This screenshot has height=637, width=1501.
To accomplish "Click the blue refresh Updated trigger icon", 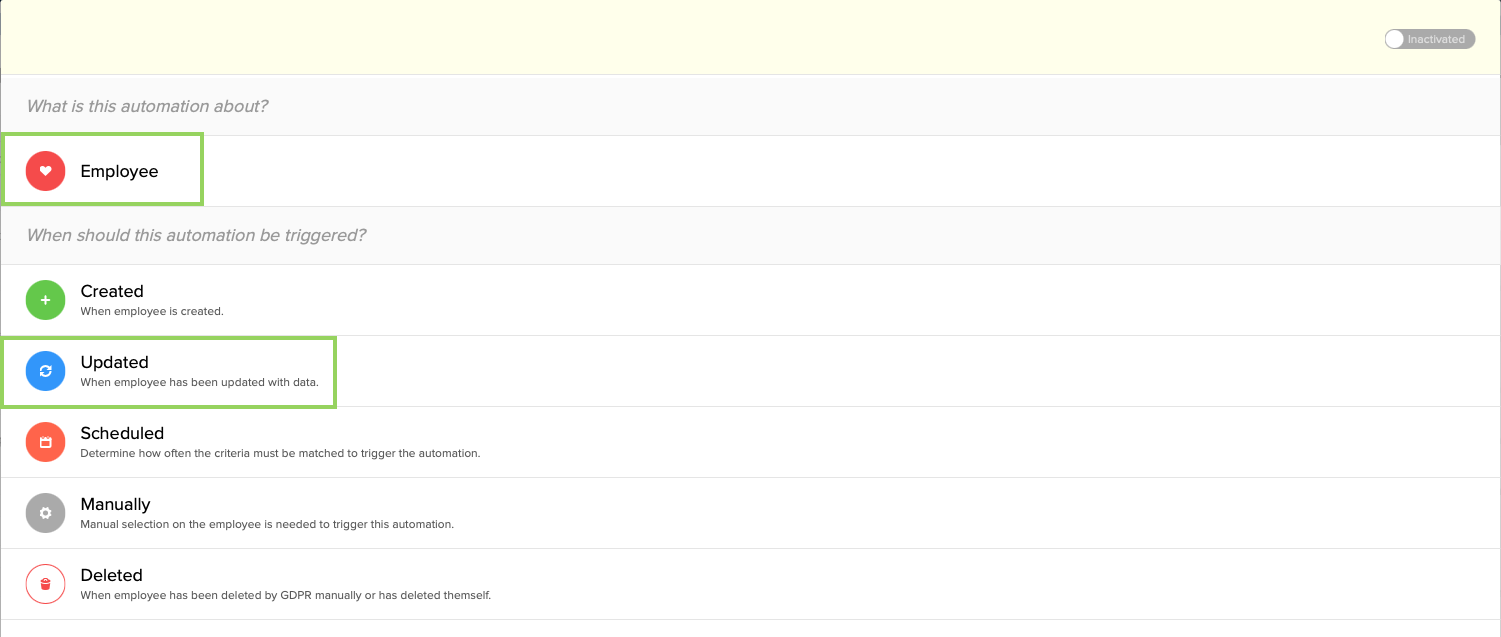I will [45, 371].
